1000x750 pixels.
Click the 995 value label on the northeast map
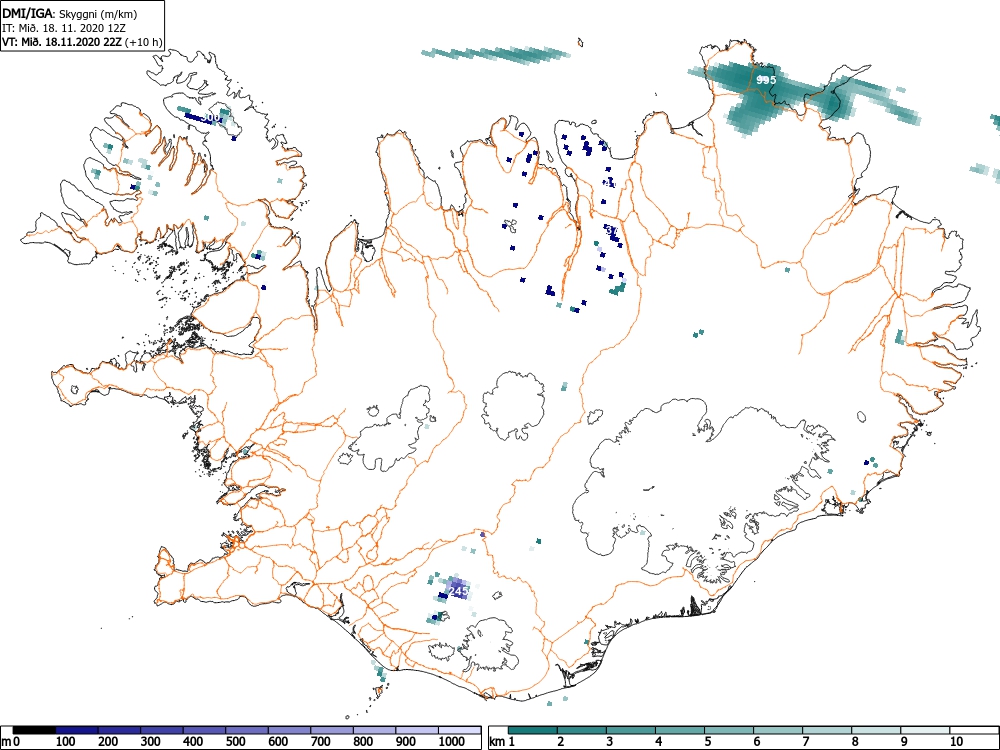coord(766,80)
